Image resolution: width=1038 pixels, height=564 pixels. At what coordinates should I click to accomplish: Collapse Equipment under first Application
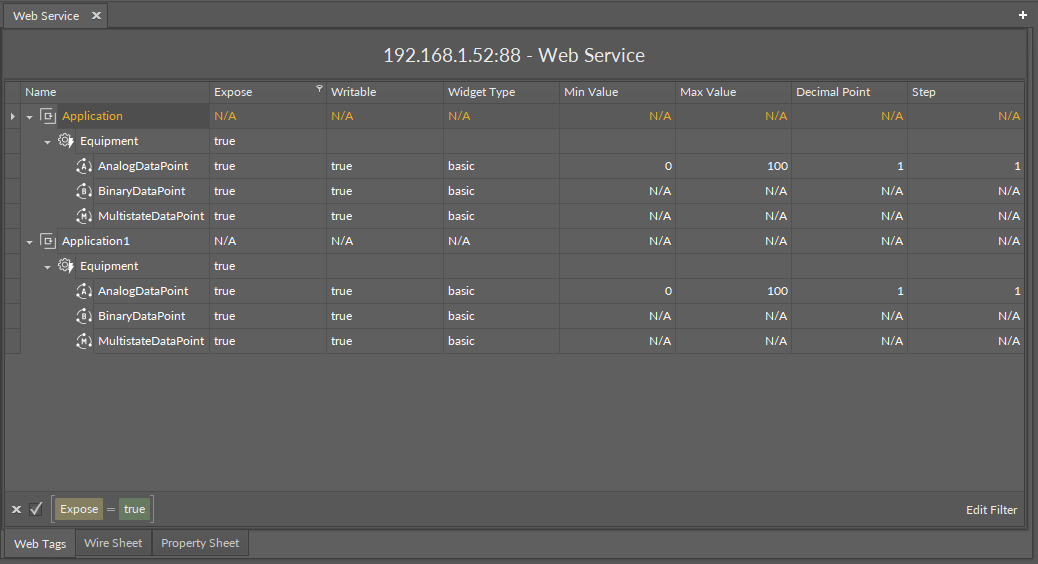click(x=48, y=142)
